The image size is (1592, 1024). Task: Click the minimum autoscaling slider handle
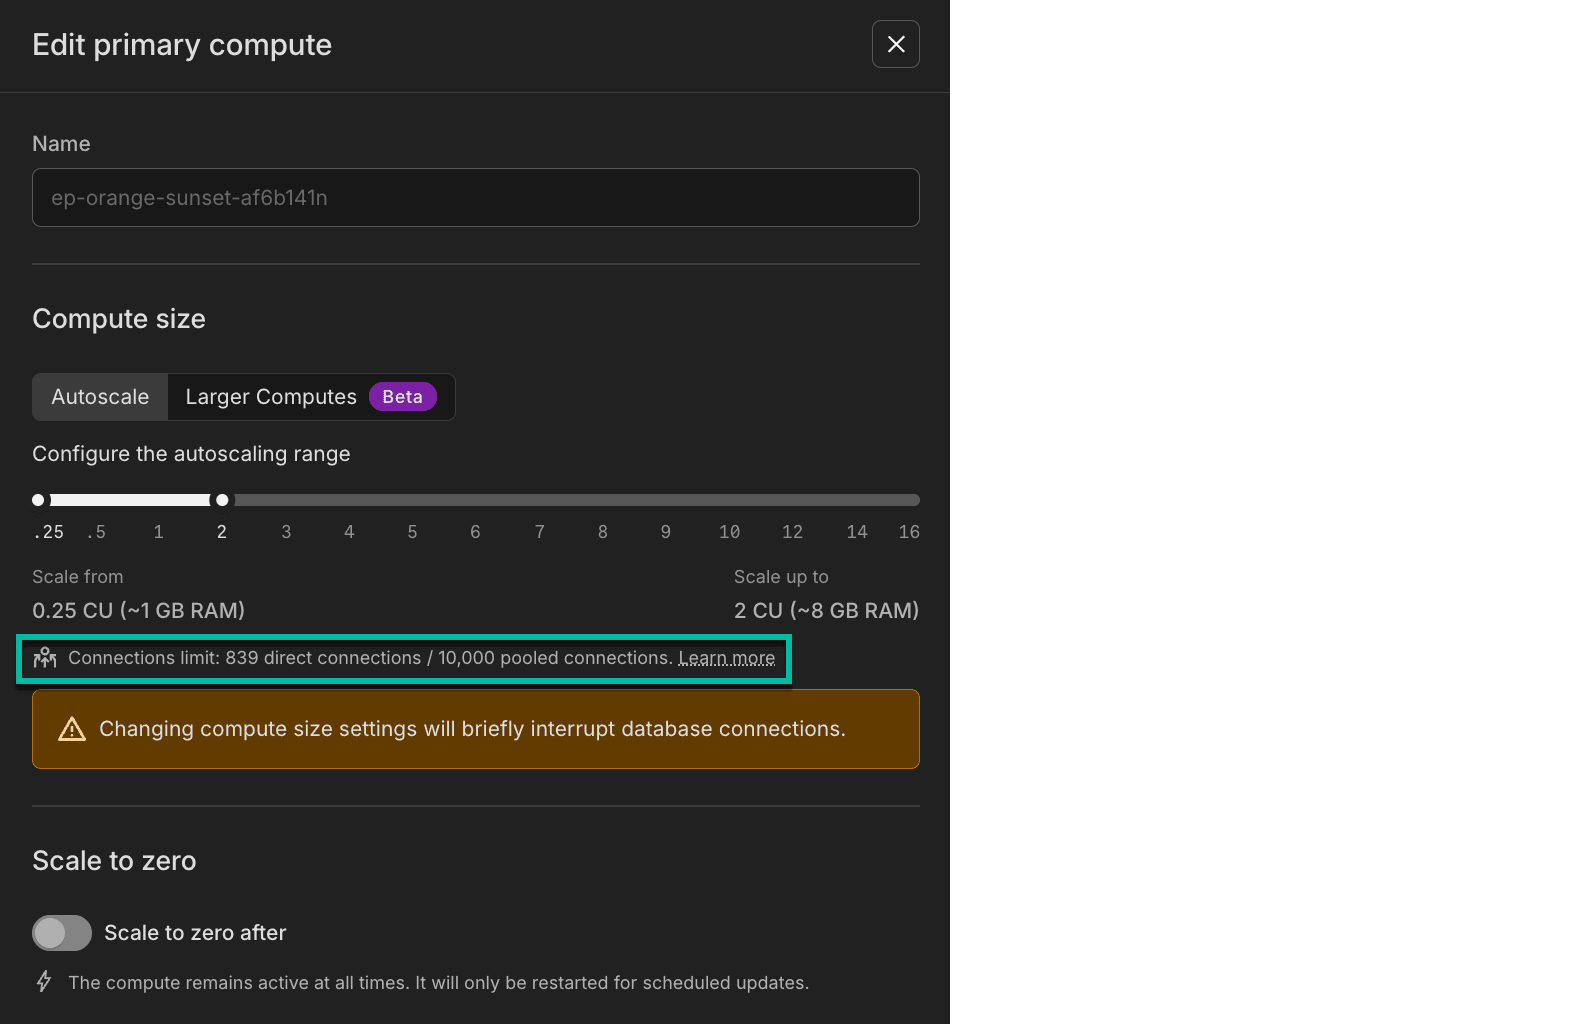(38, 500)
